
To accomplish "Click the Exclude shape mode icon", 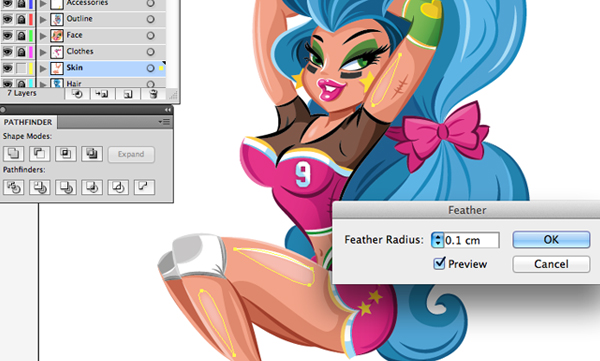I will click(92, 154).
